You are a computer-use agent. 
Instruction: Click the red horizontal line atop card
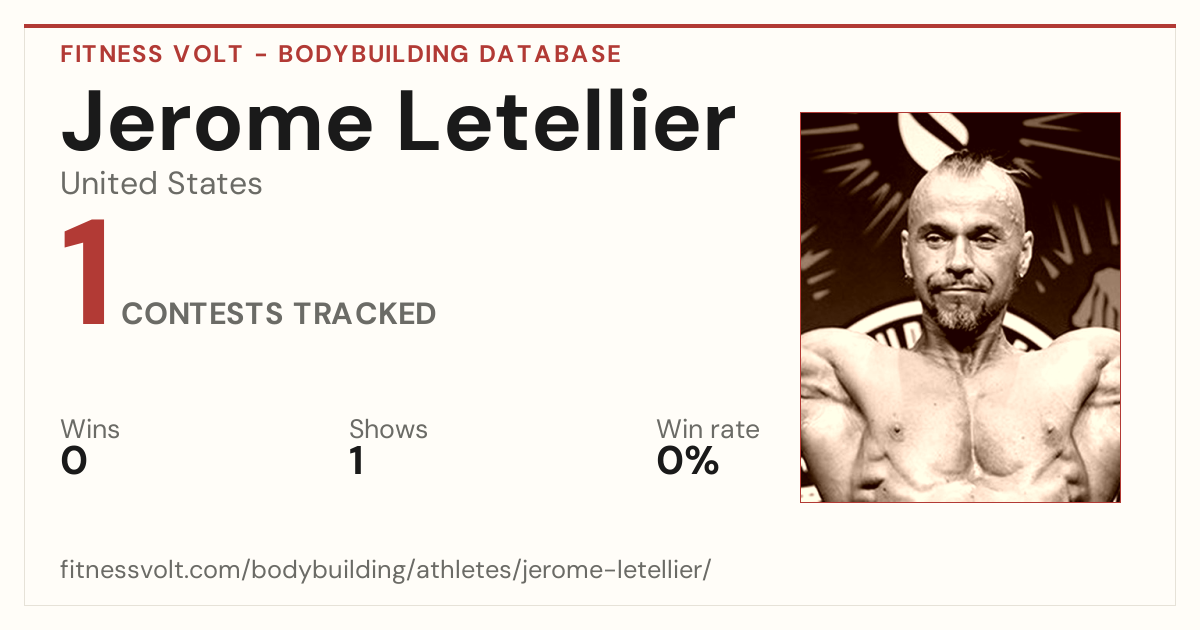coord(600,26)
